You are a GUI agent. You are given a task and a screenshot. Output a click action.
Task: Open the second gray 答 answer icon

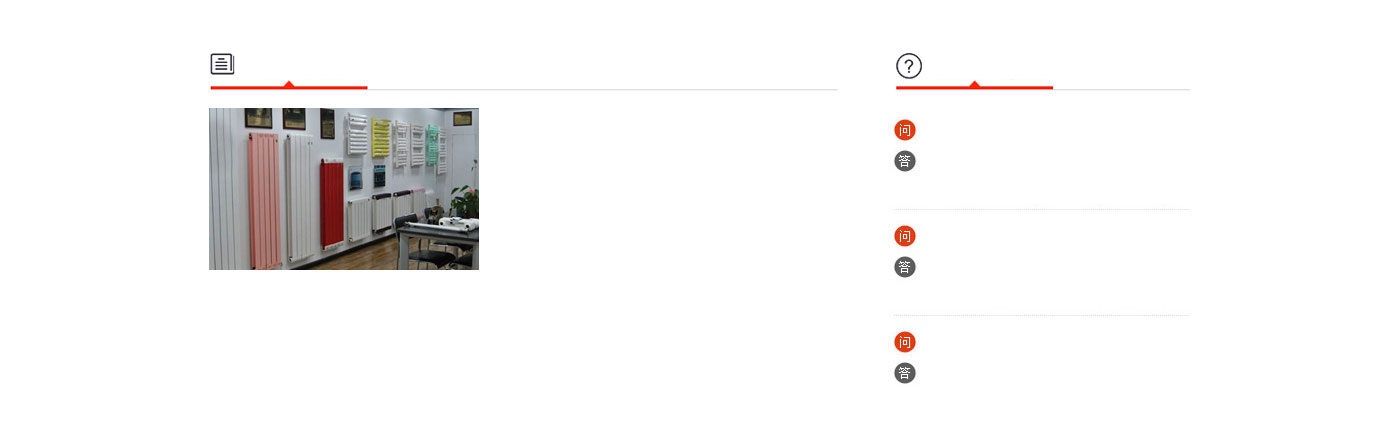tap(905, 267)
